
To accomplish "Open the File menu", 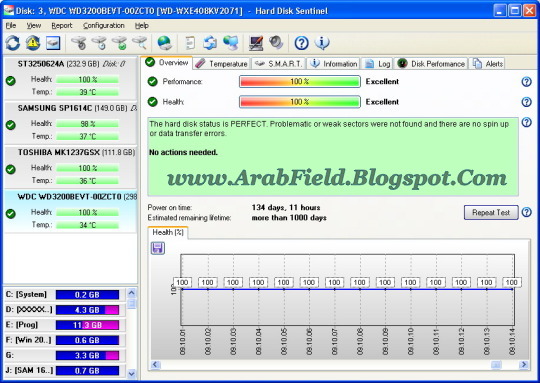I will (x=11, y=25).
